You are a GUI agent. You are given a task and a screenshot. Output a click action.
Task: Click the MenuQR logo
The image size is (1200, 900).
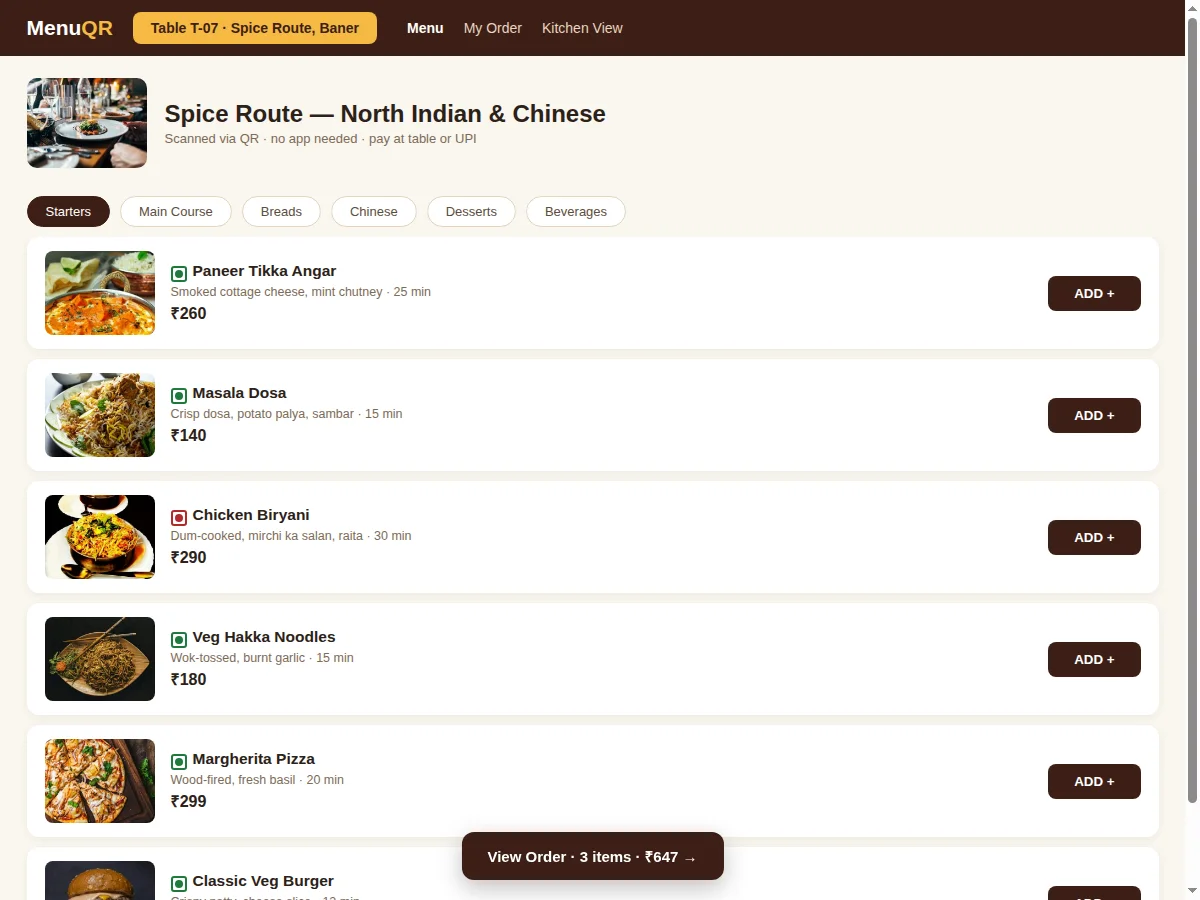(69, 28)
